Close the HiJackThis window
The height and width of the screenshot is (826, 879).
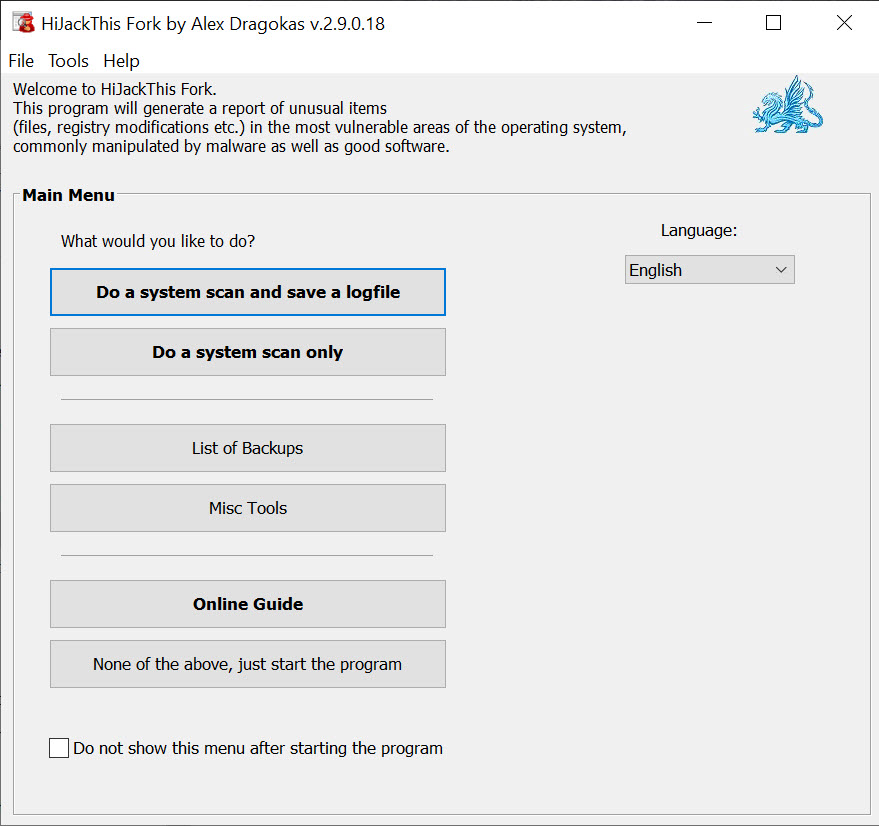(844, 23)
